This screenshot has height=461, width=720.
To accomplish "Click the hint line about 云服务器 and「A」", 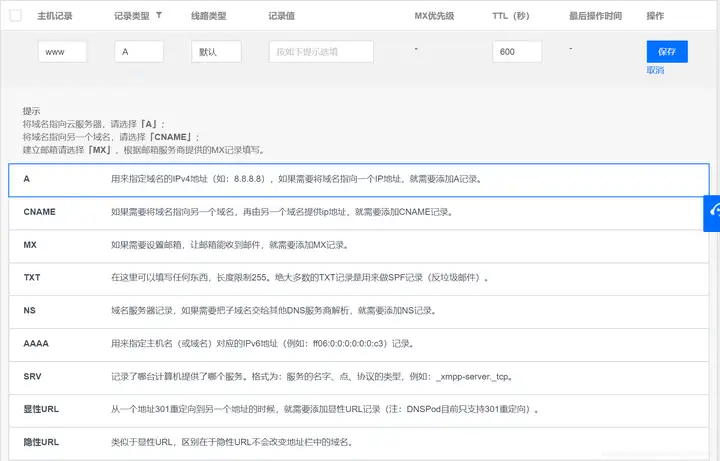I will (x=94, y=124).
